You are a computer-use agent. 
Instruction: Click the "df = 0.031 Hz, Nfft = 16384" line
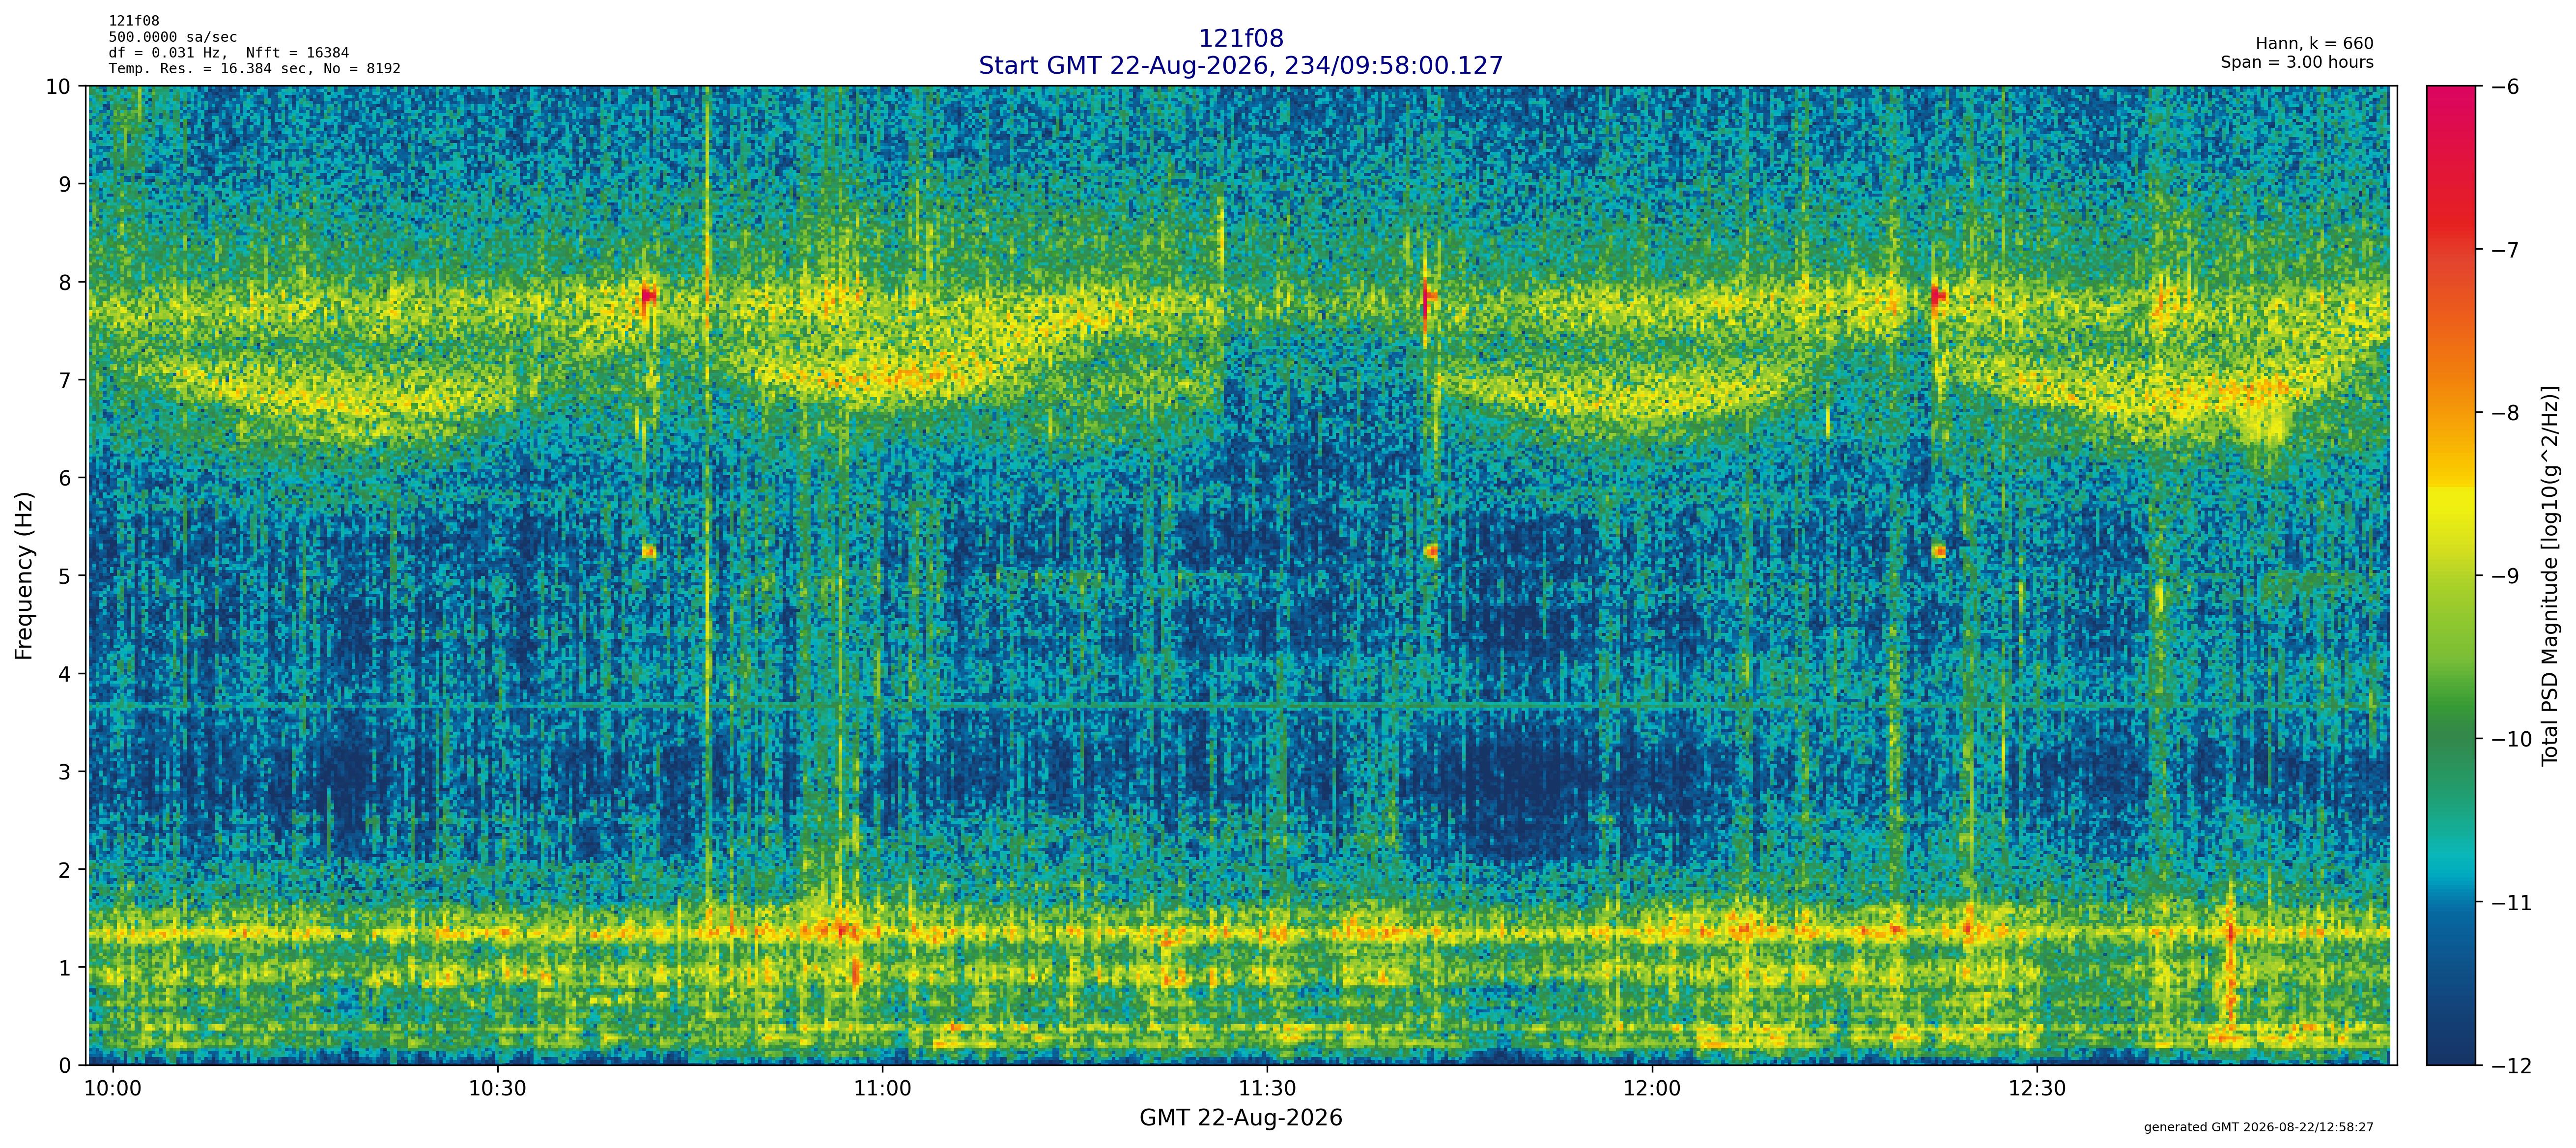[x=229, y=53]
